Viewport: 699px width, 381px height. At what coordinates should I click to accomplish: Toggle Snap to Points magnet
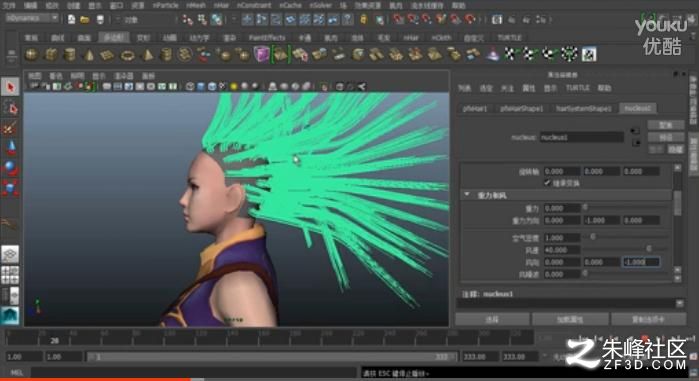[427, 20]
